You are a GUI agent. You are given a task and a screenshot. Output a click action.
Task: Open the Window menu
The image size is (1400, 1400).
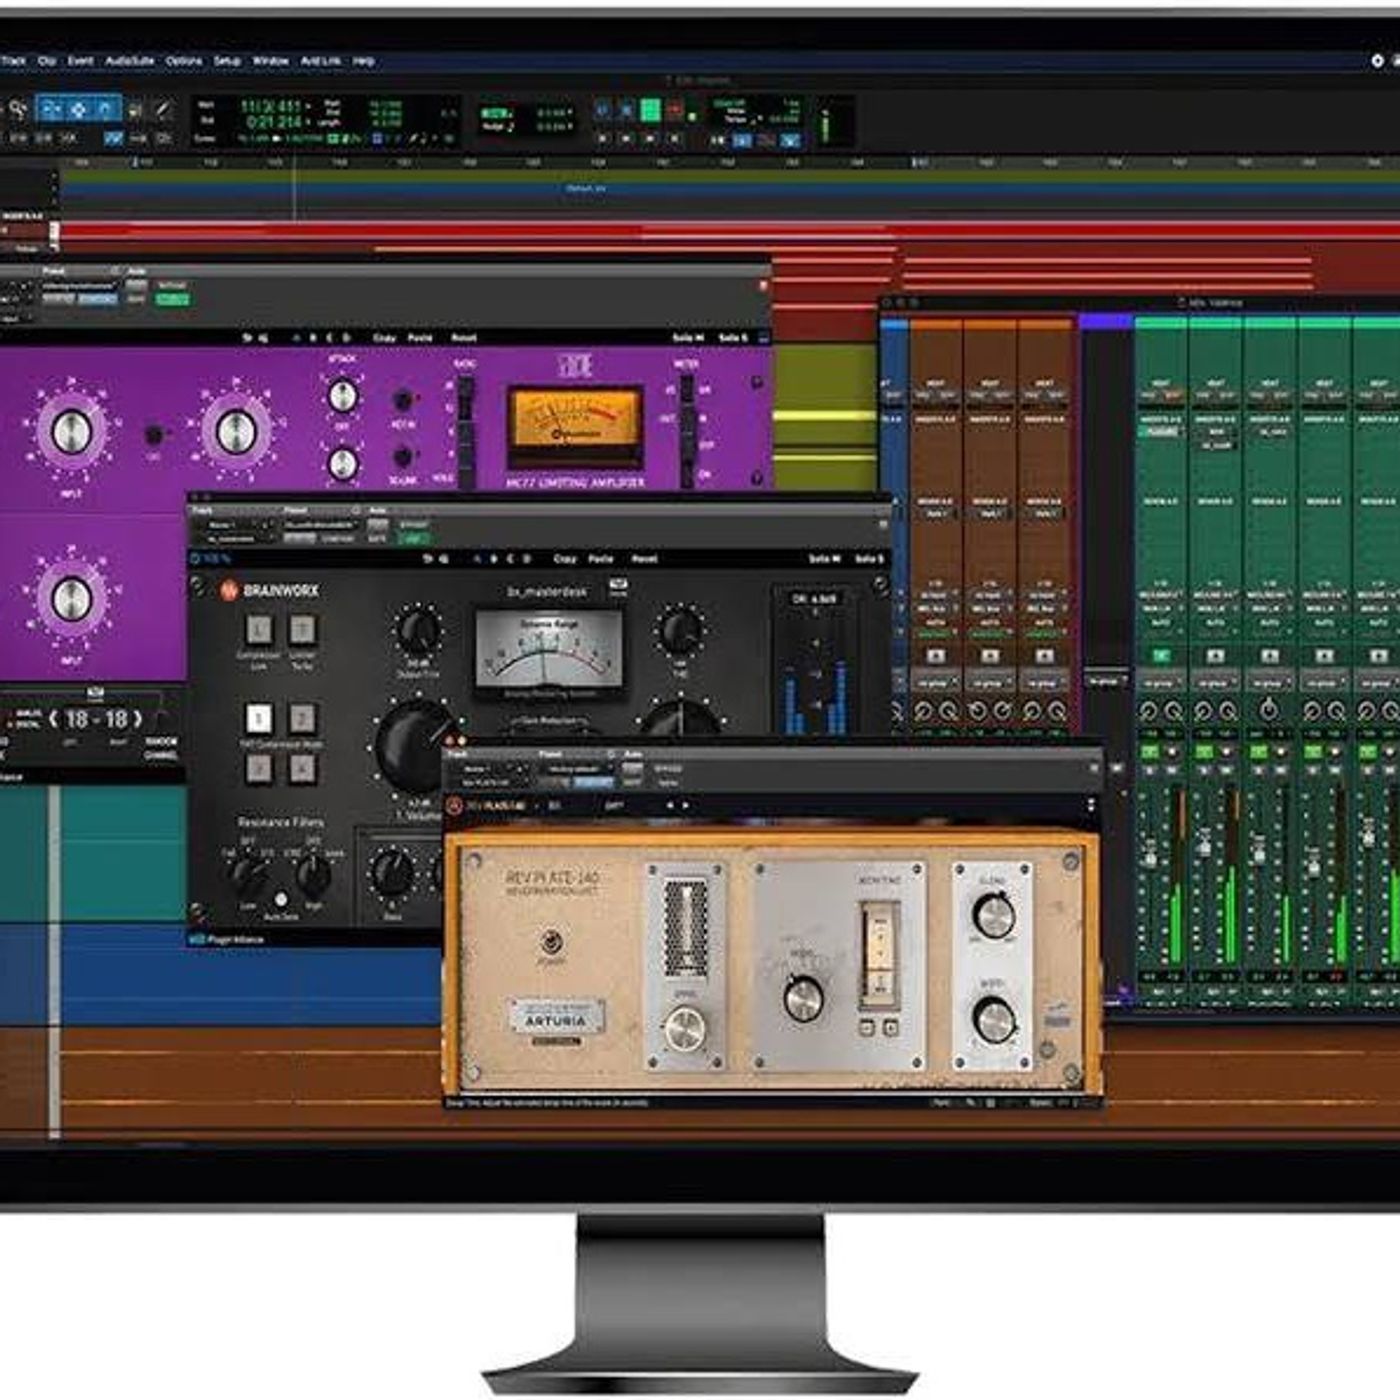click(x=270, y=61)
